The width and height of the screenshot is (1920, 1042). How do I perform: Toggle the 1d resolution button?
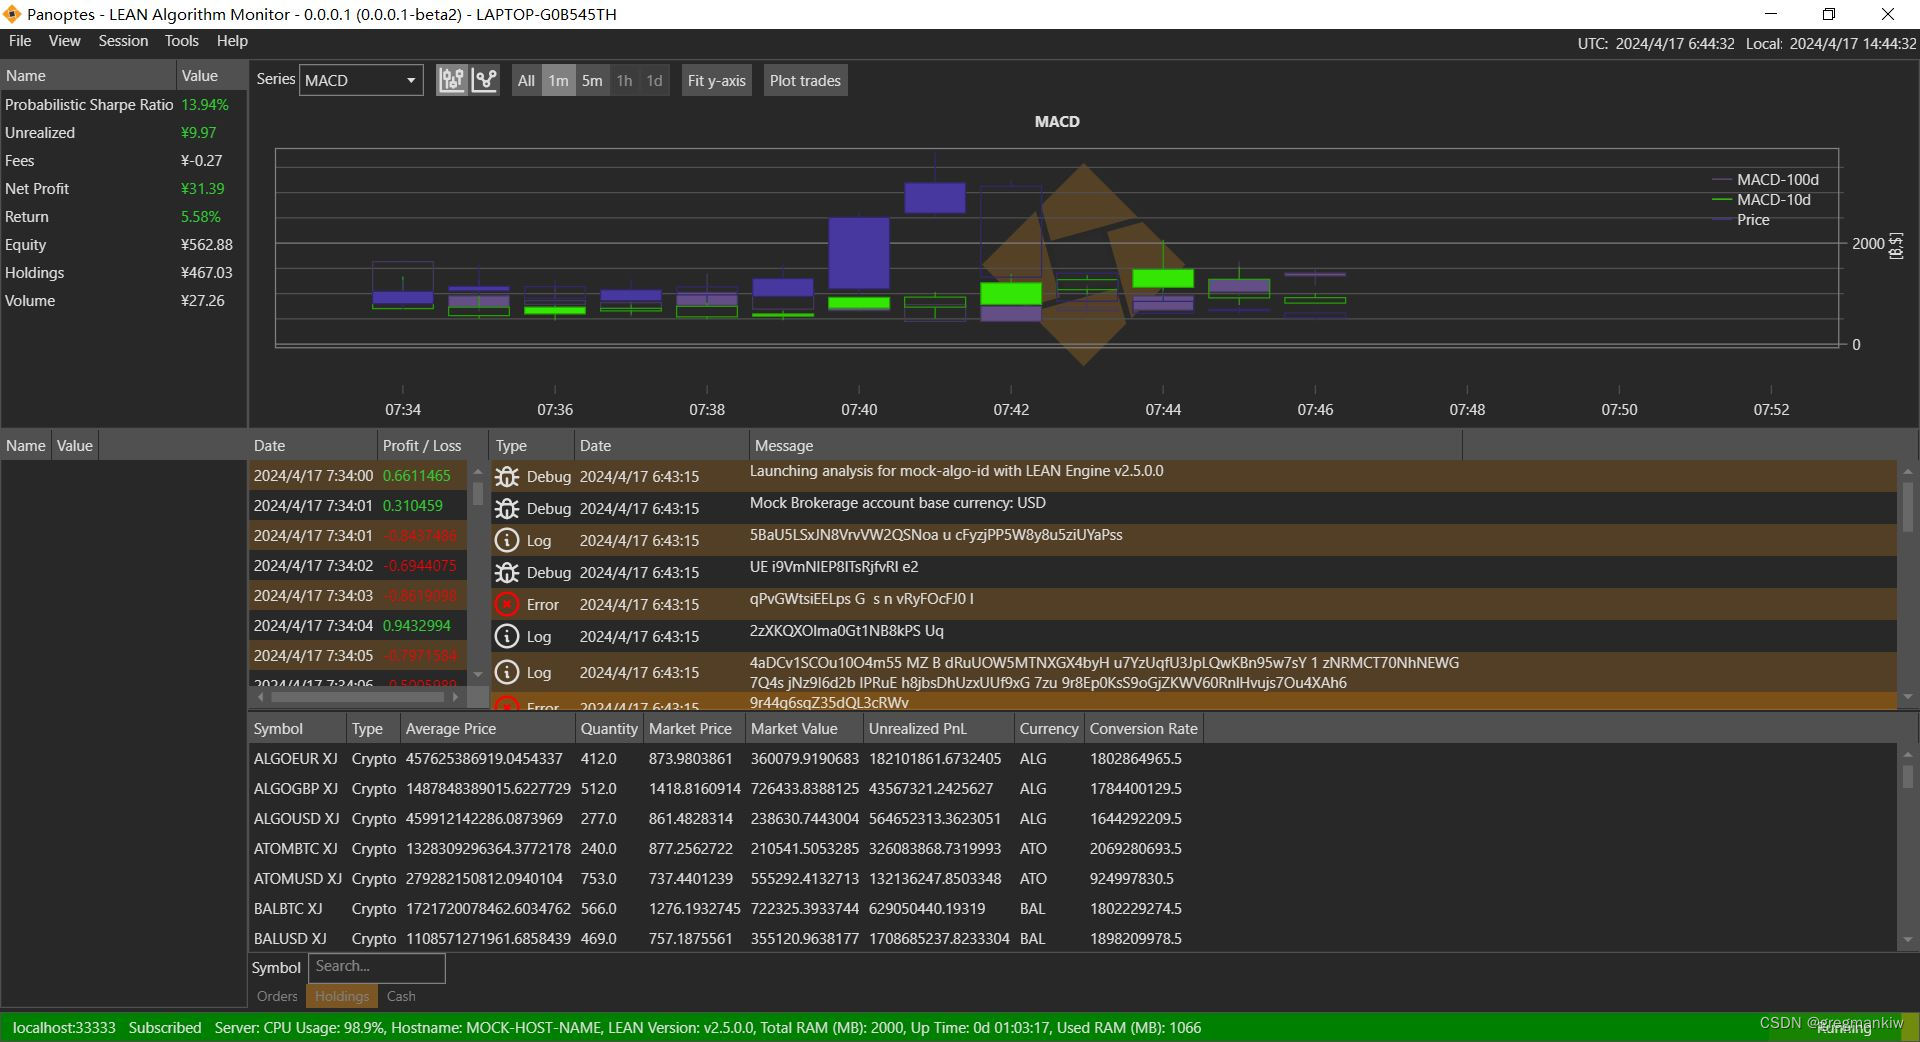coord(654,81)
